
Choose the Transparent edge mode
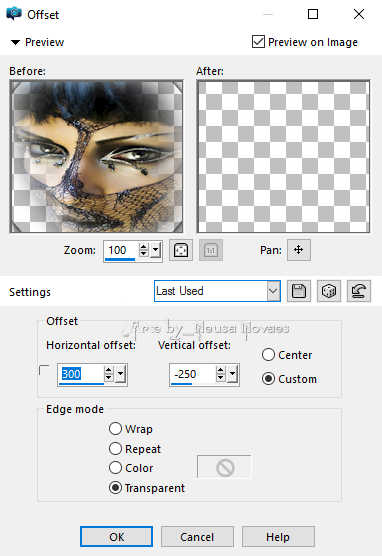pyautogui.click(x=115, y=488)
